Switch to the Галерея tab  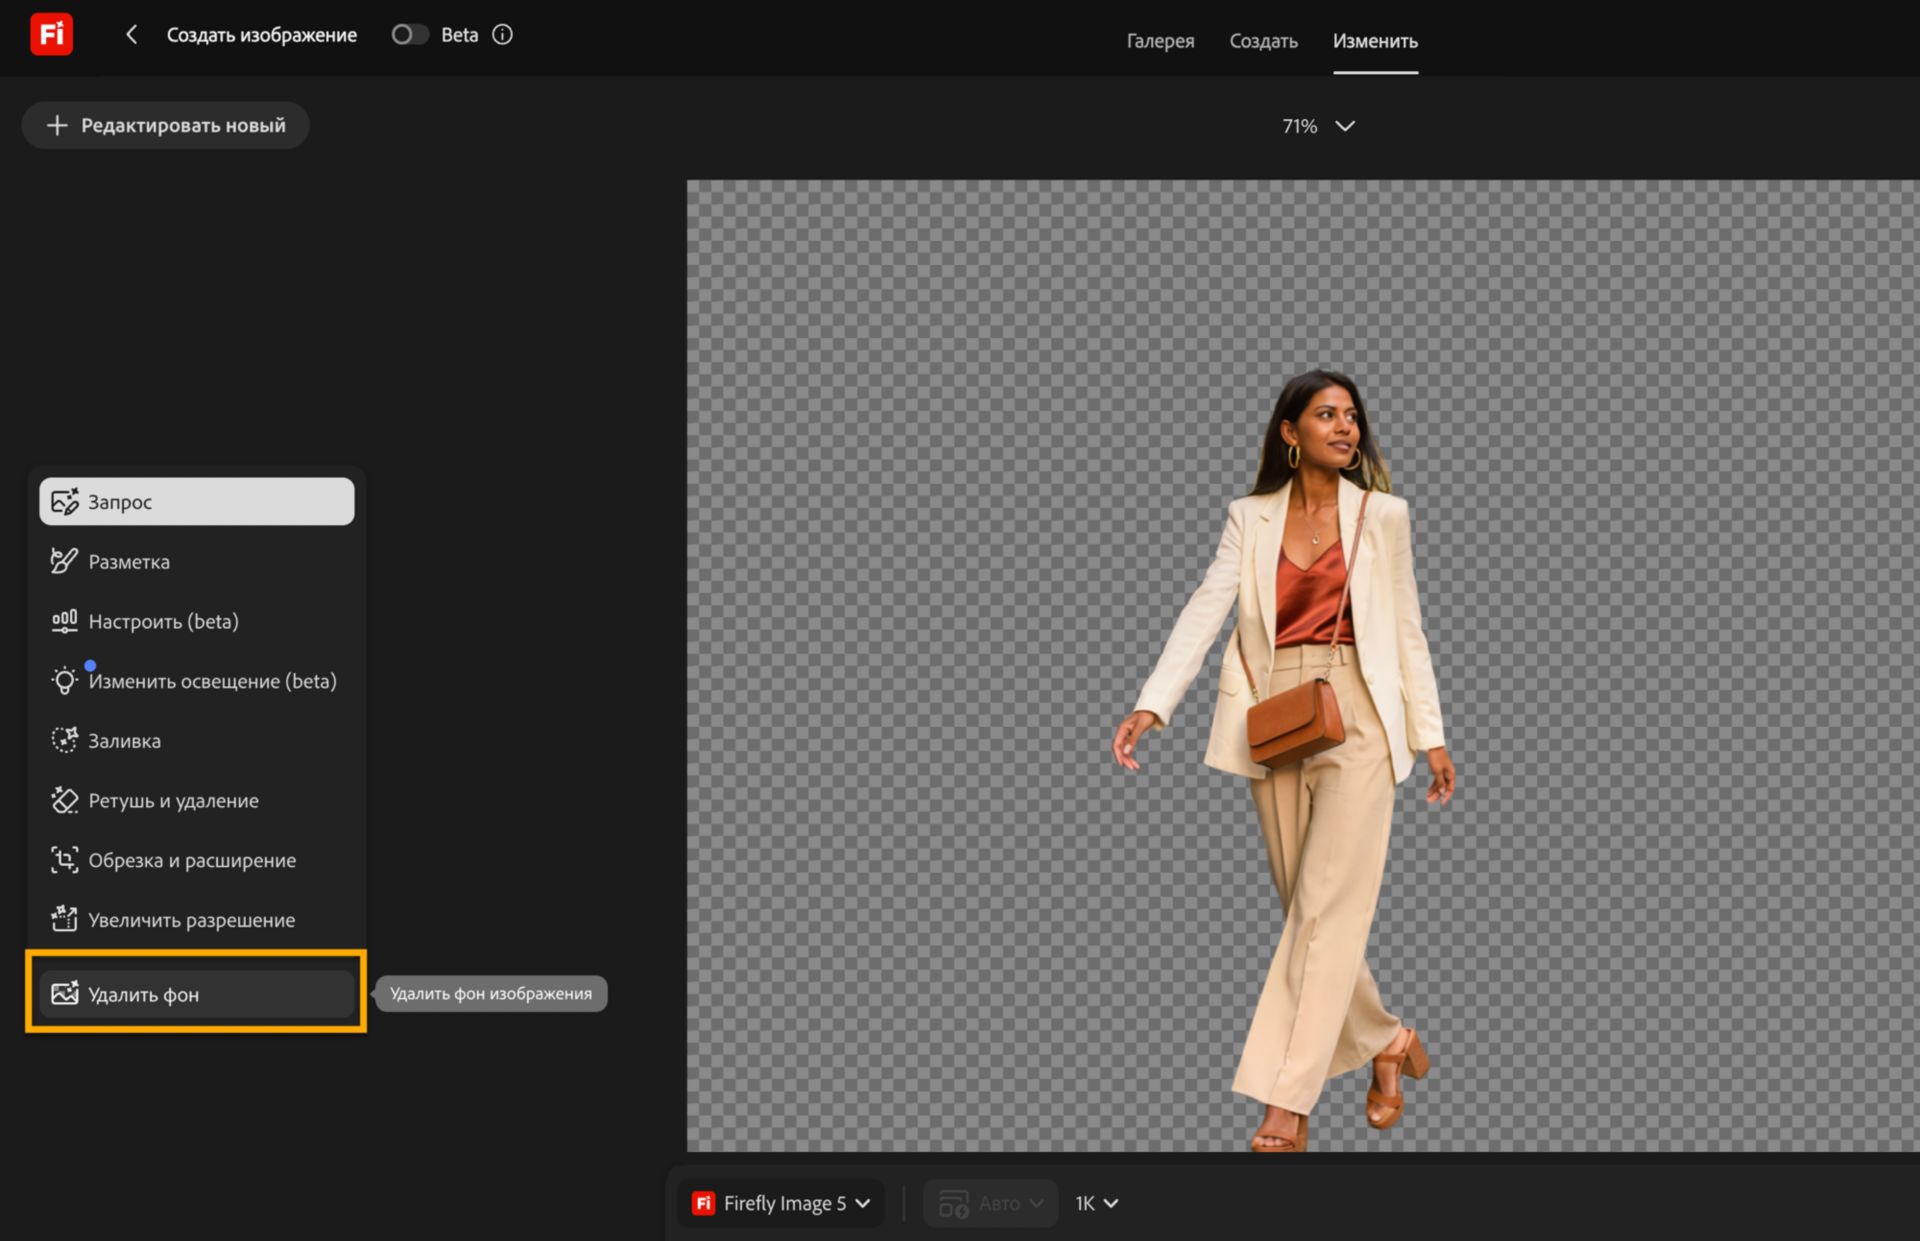(1160, 41)
